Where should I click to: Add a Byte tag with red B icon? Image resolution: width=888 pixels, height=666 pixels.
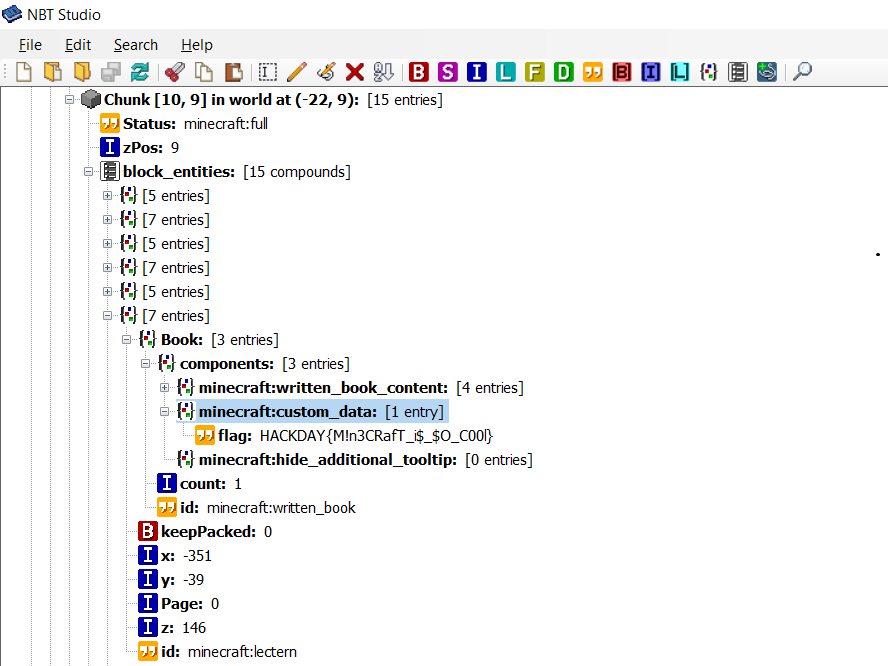point(418,72)
